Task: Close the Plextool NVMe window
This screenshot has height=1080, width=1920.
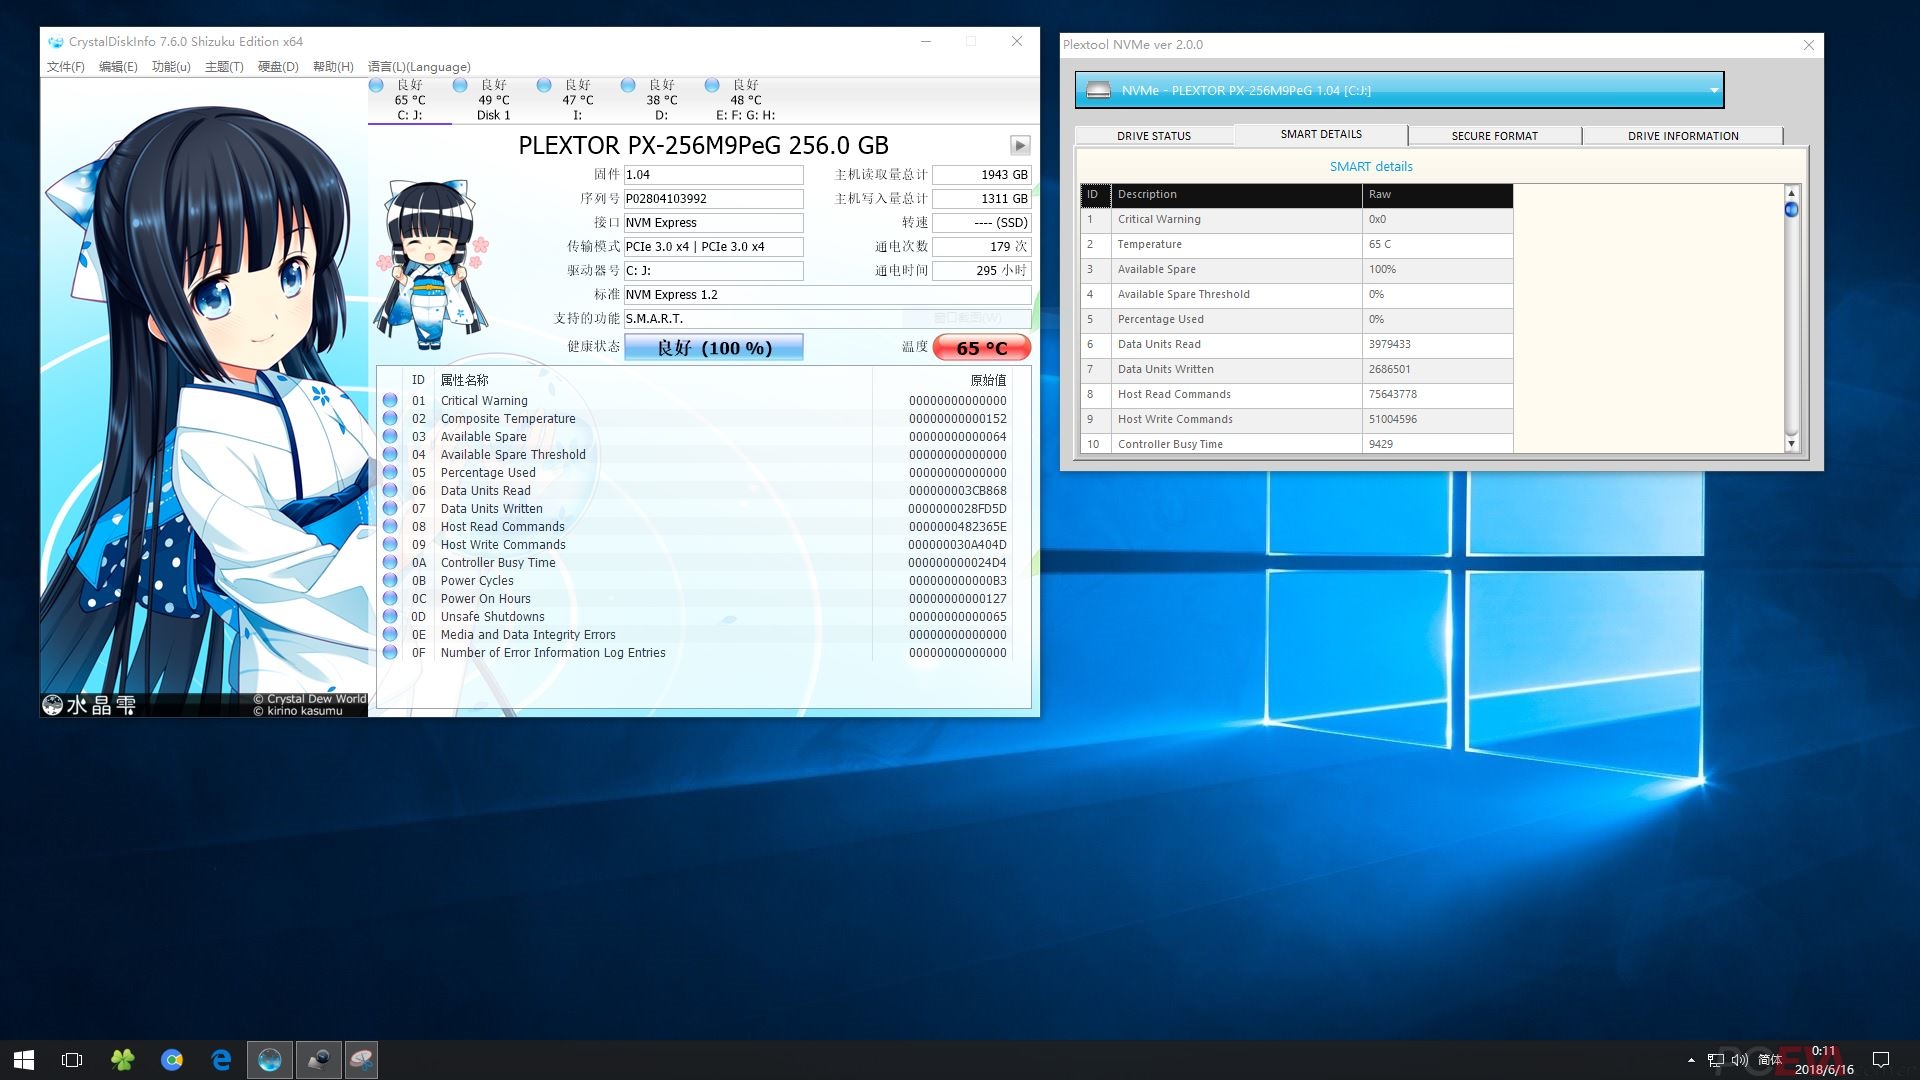Action: [x=1808, y=45]
